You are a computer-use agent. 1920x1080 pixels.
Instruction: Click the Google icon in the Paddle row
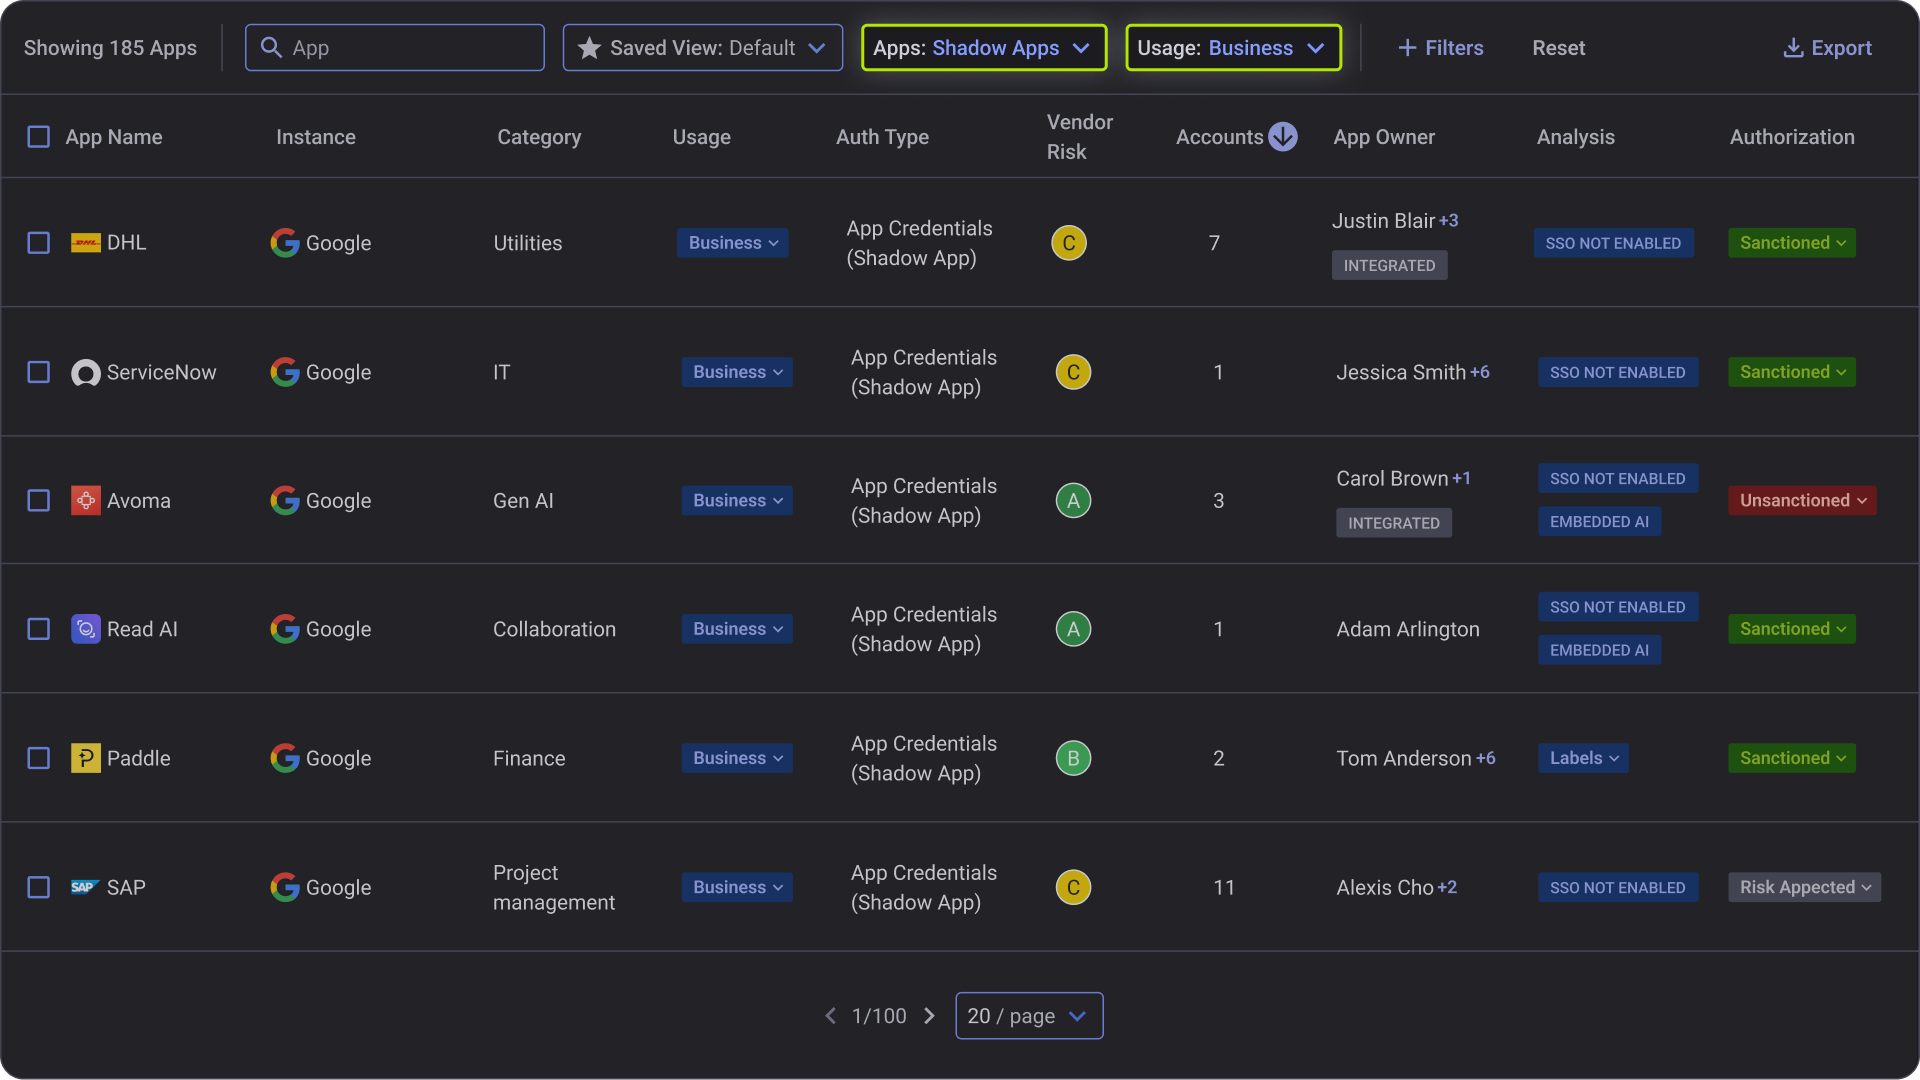(285, 758)
